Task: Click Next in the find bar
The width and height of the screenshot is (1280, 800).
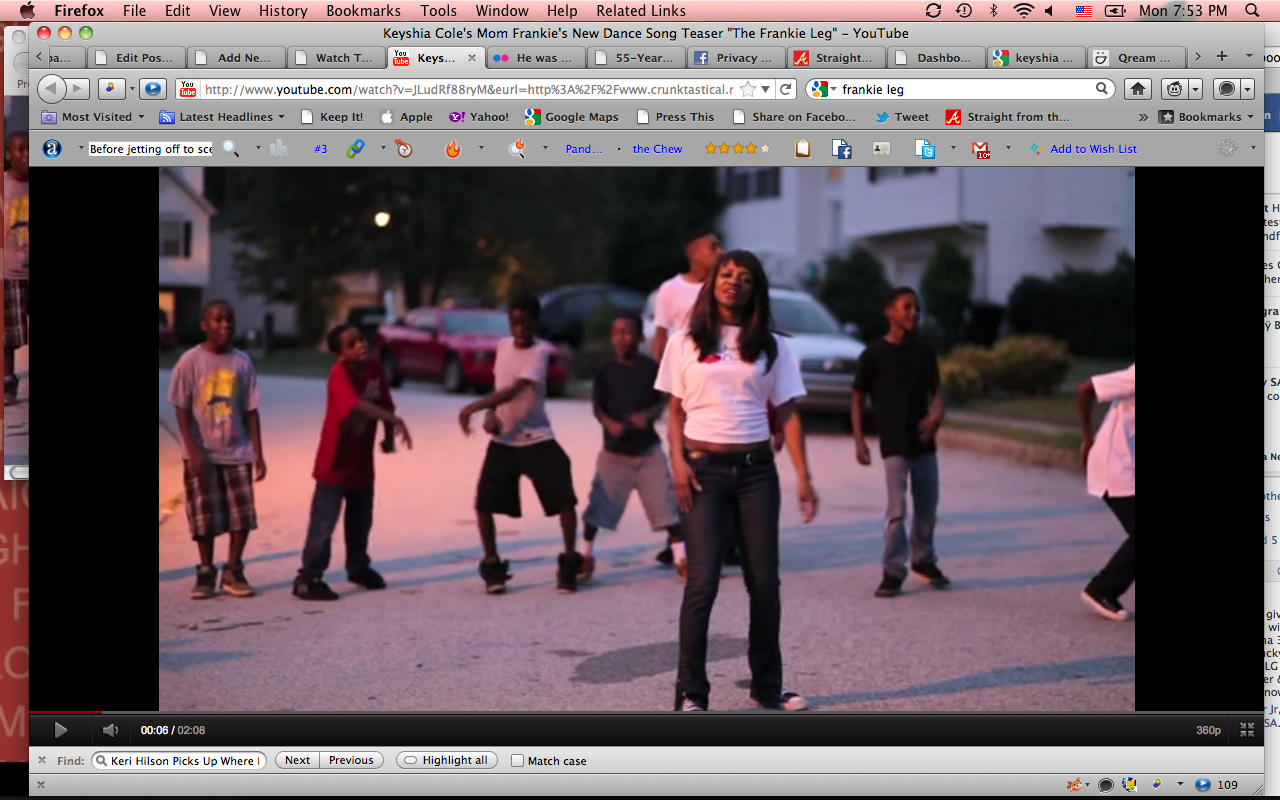Action: (297, 760)
